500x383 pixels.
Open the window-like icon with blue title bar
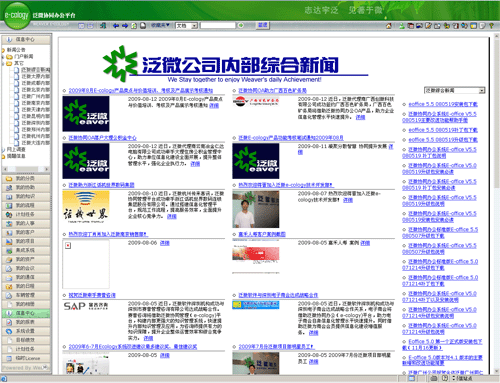(473, 26)
